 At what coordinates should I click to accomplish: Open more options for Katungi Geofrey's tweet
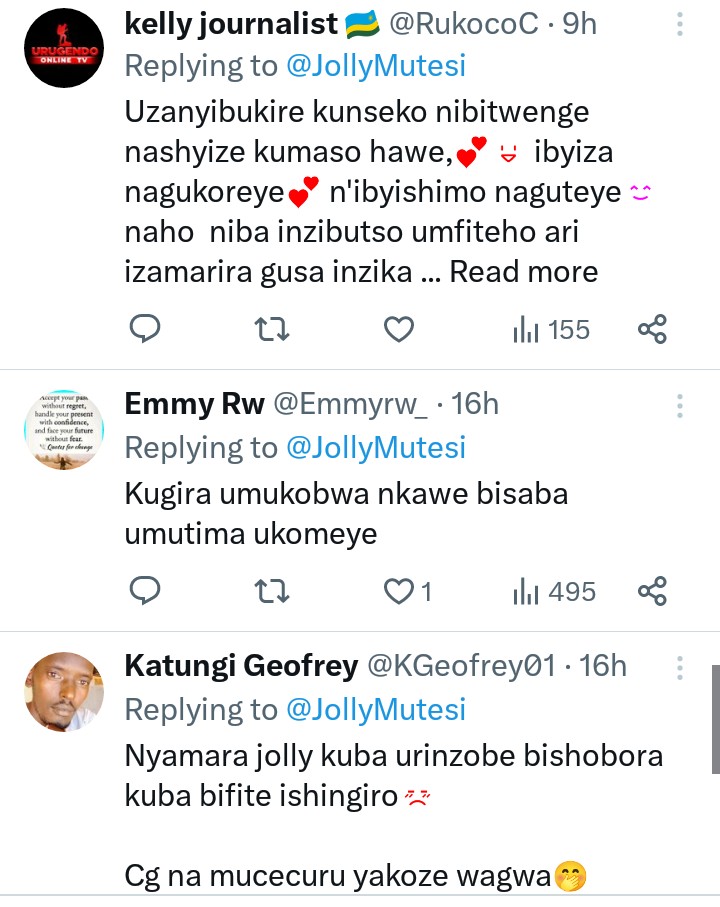coord(680,667)
